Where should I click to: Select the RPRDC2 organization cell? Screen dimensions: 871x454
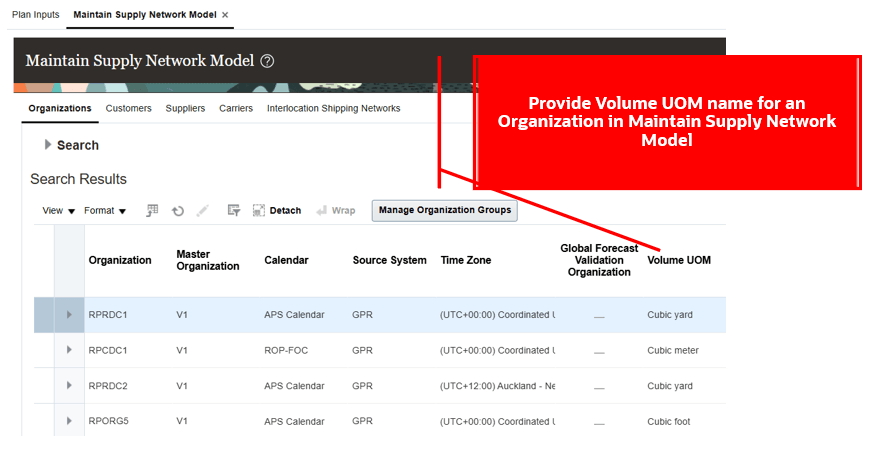[x=108, y=386]
